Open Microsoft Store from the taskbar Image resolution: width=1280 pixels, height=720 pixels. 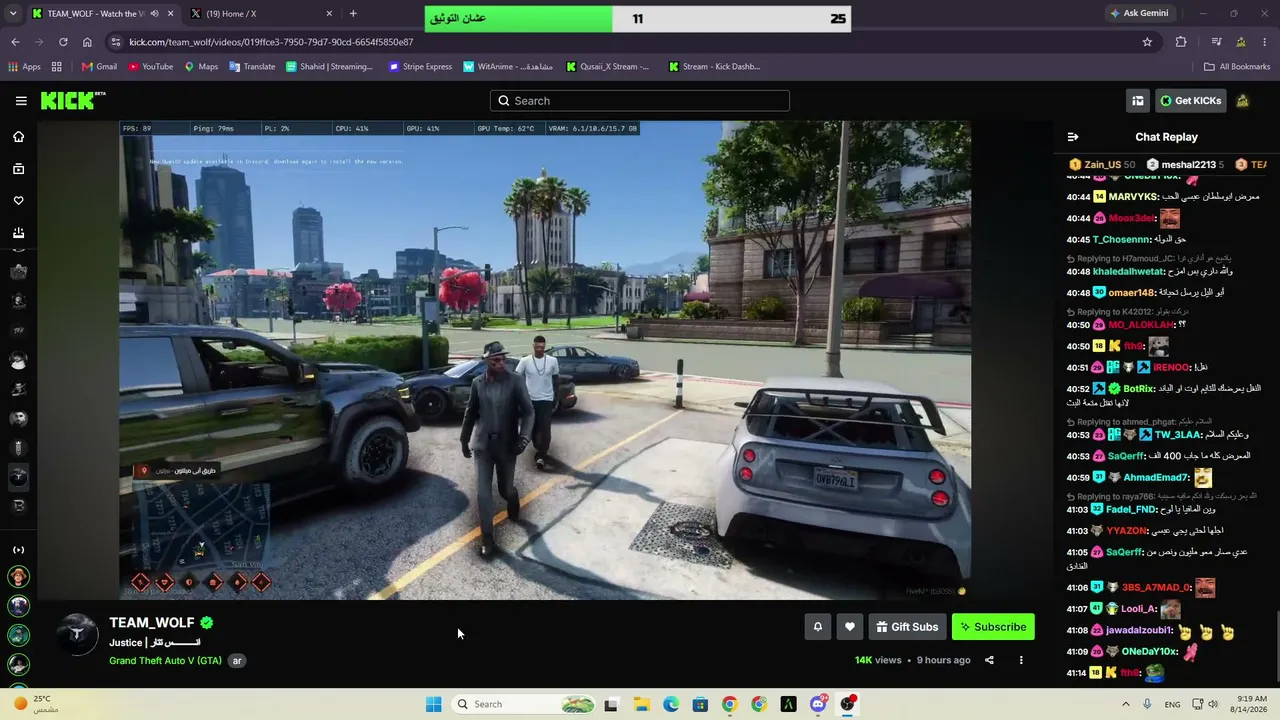[700, 704]
